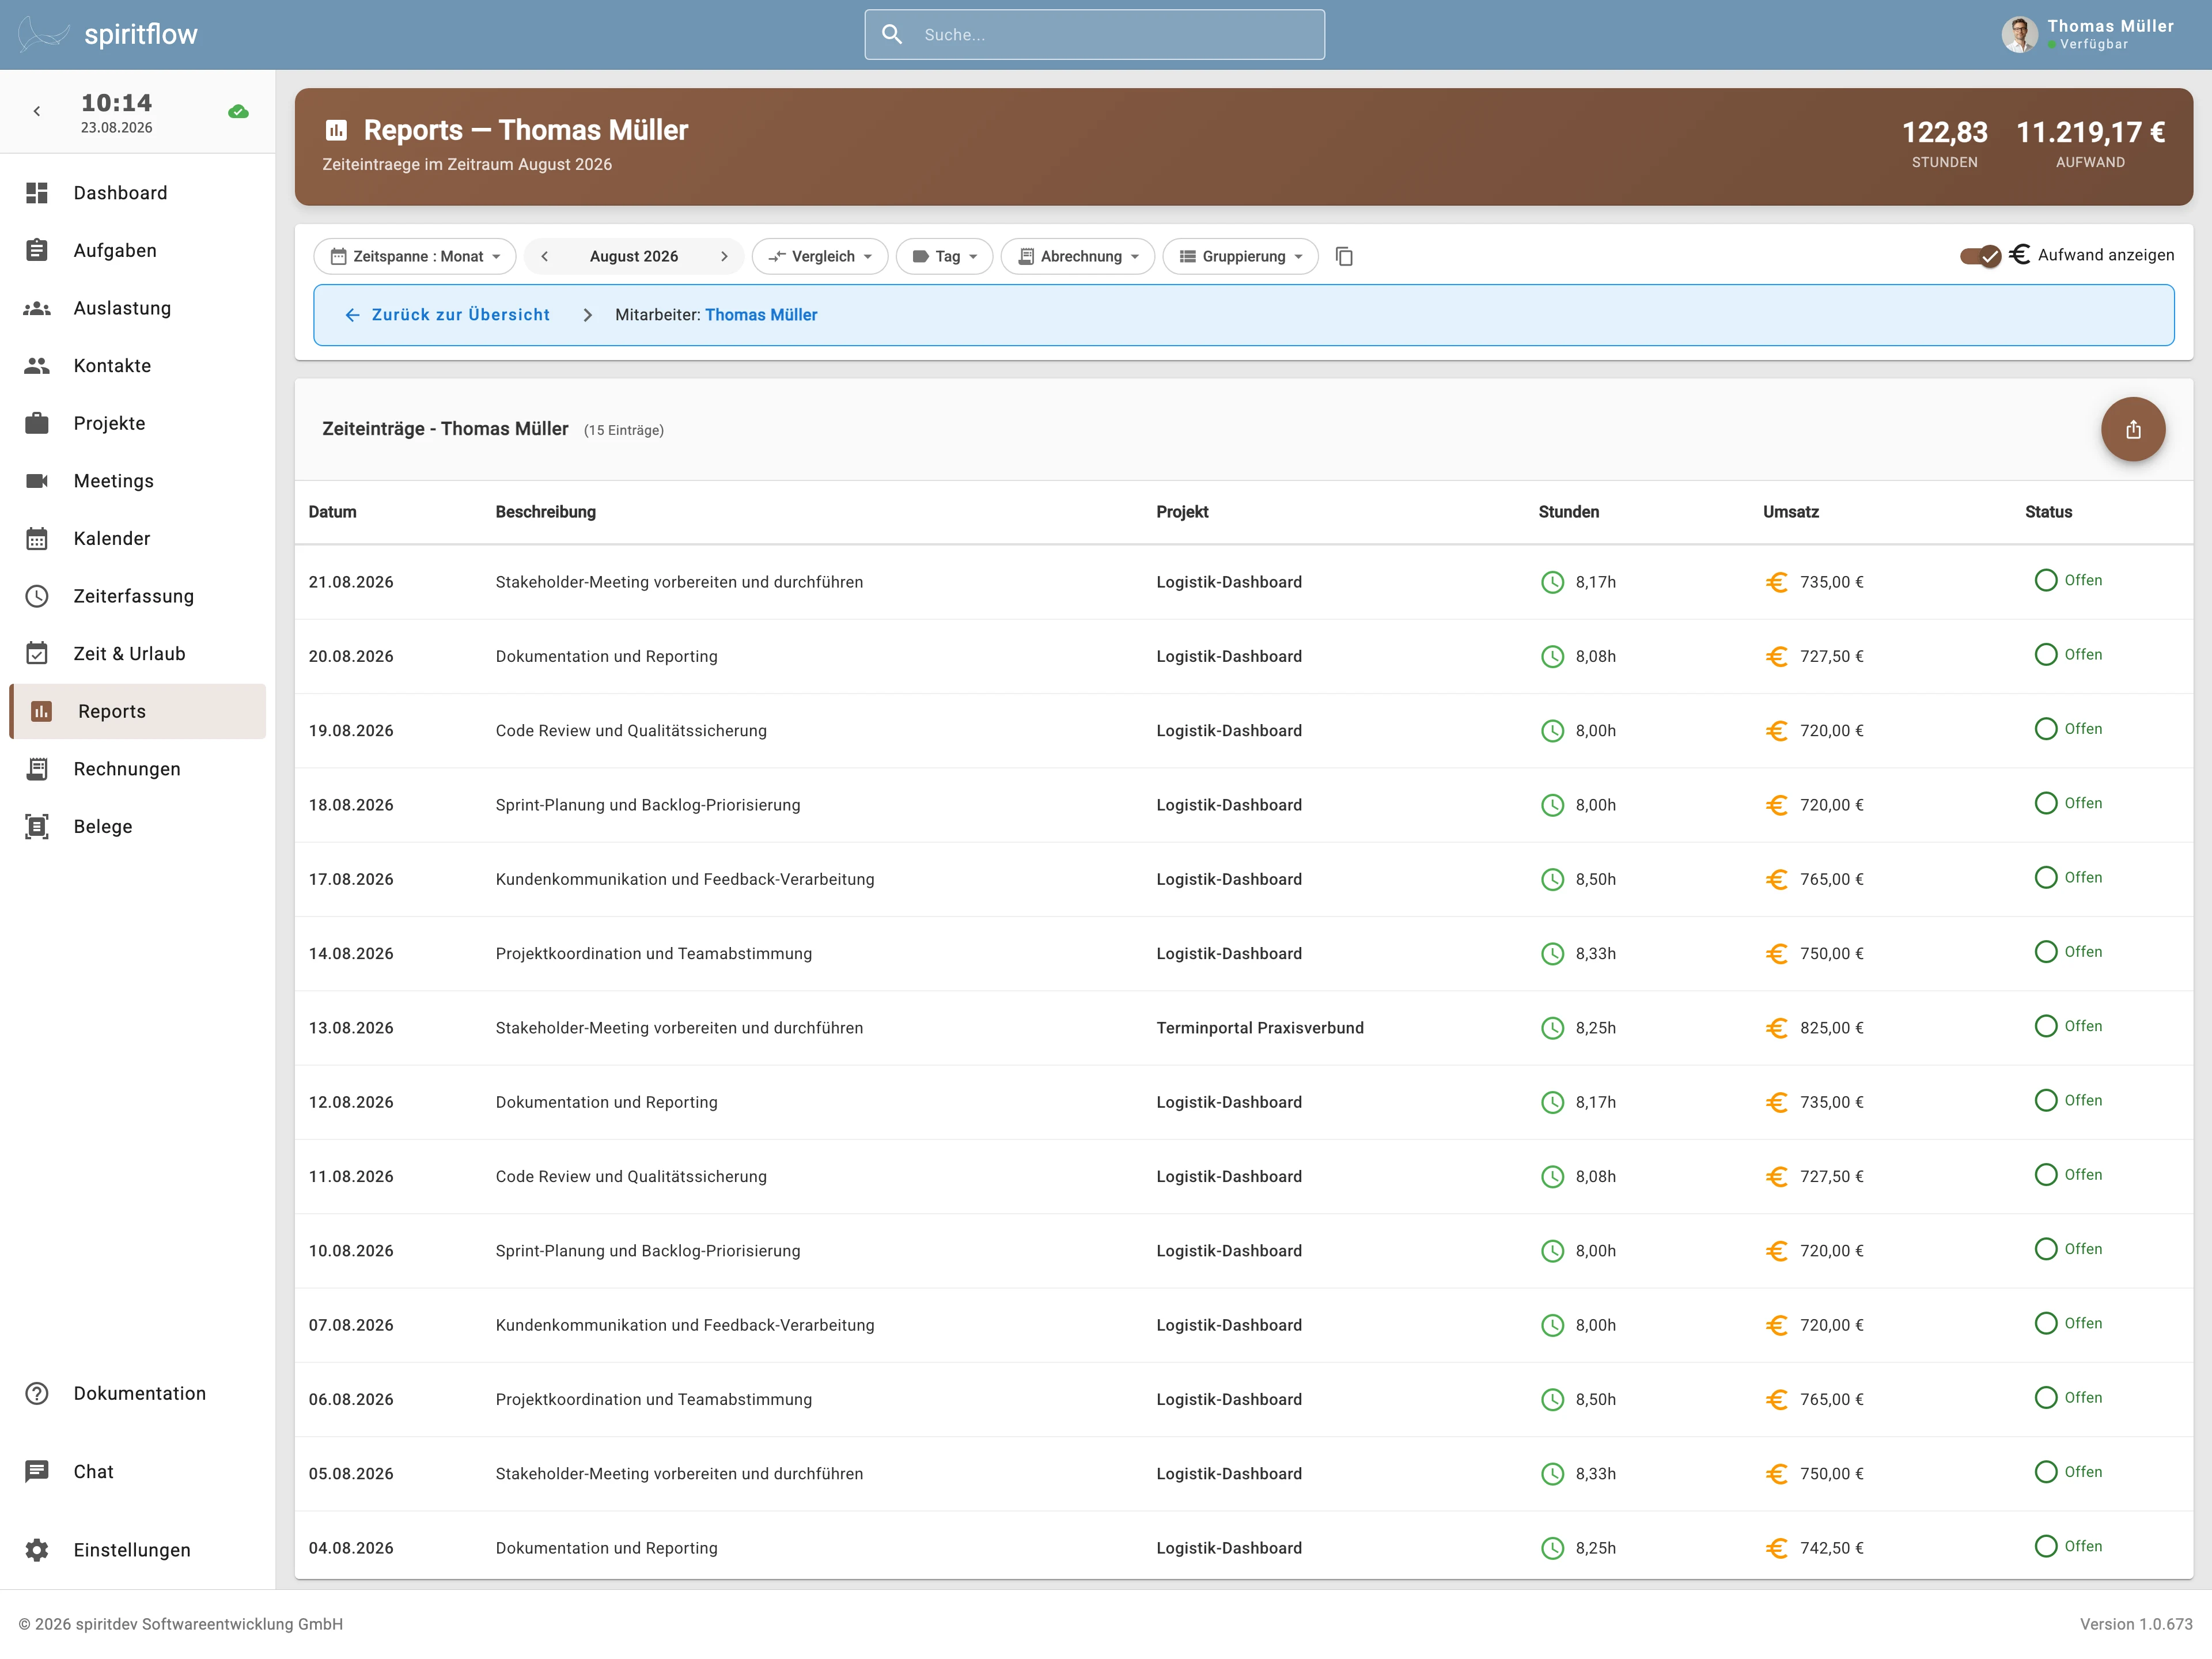This screenshot has width=2212, height=1659.
Task: Click the search magnifier icon
Action: [892, 34]
